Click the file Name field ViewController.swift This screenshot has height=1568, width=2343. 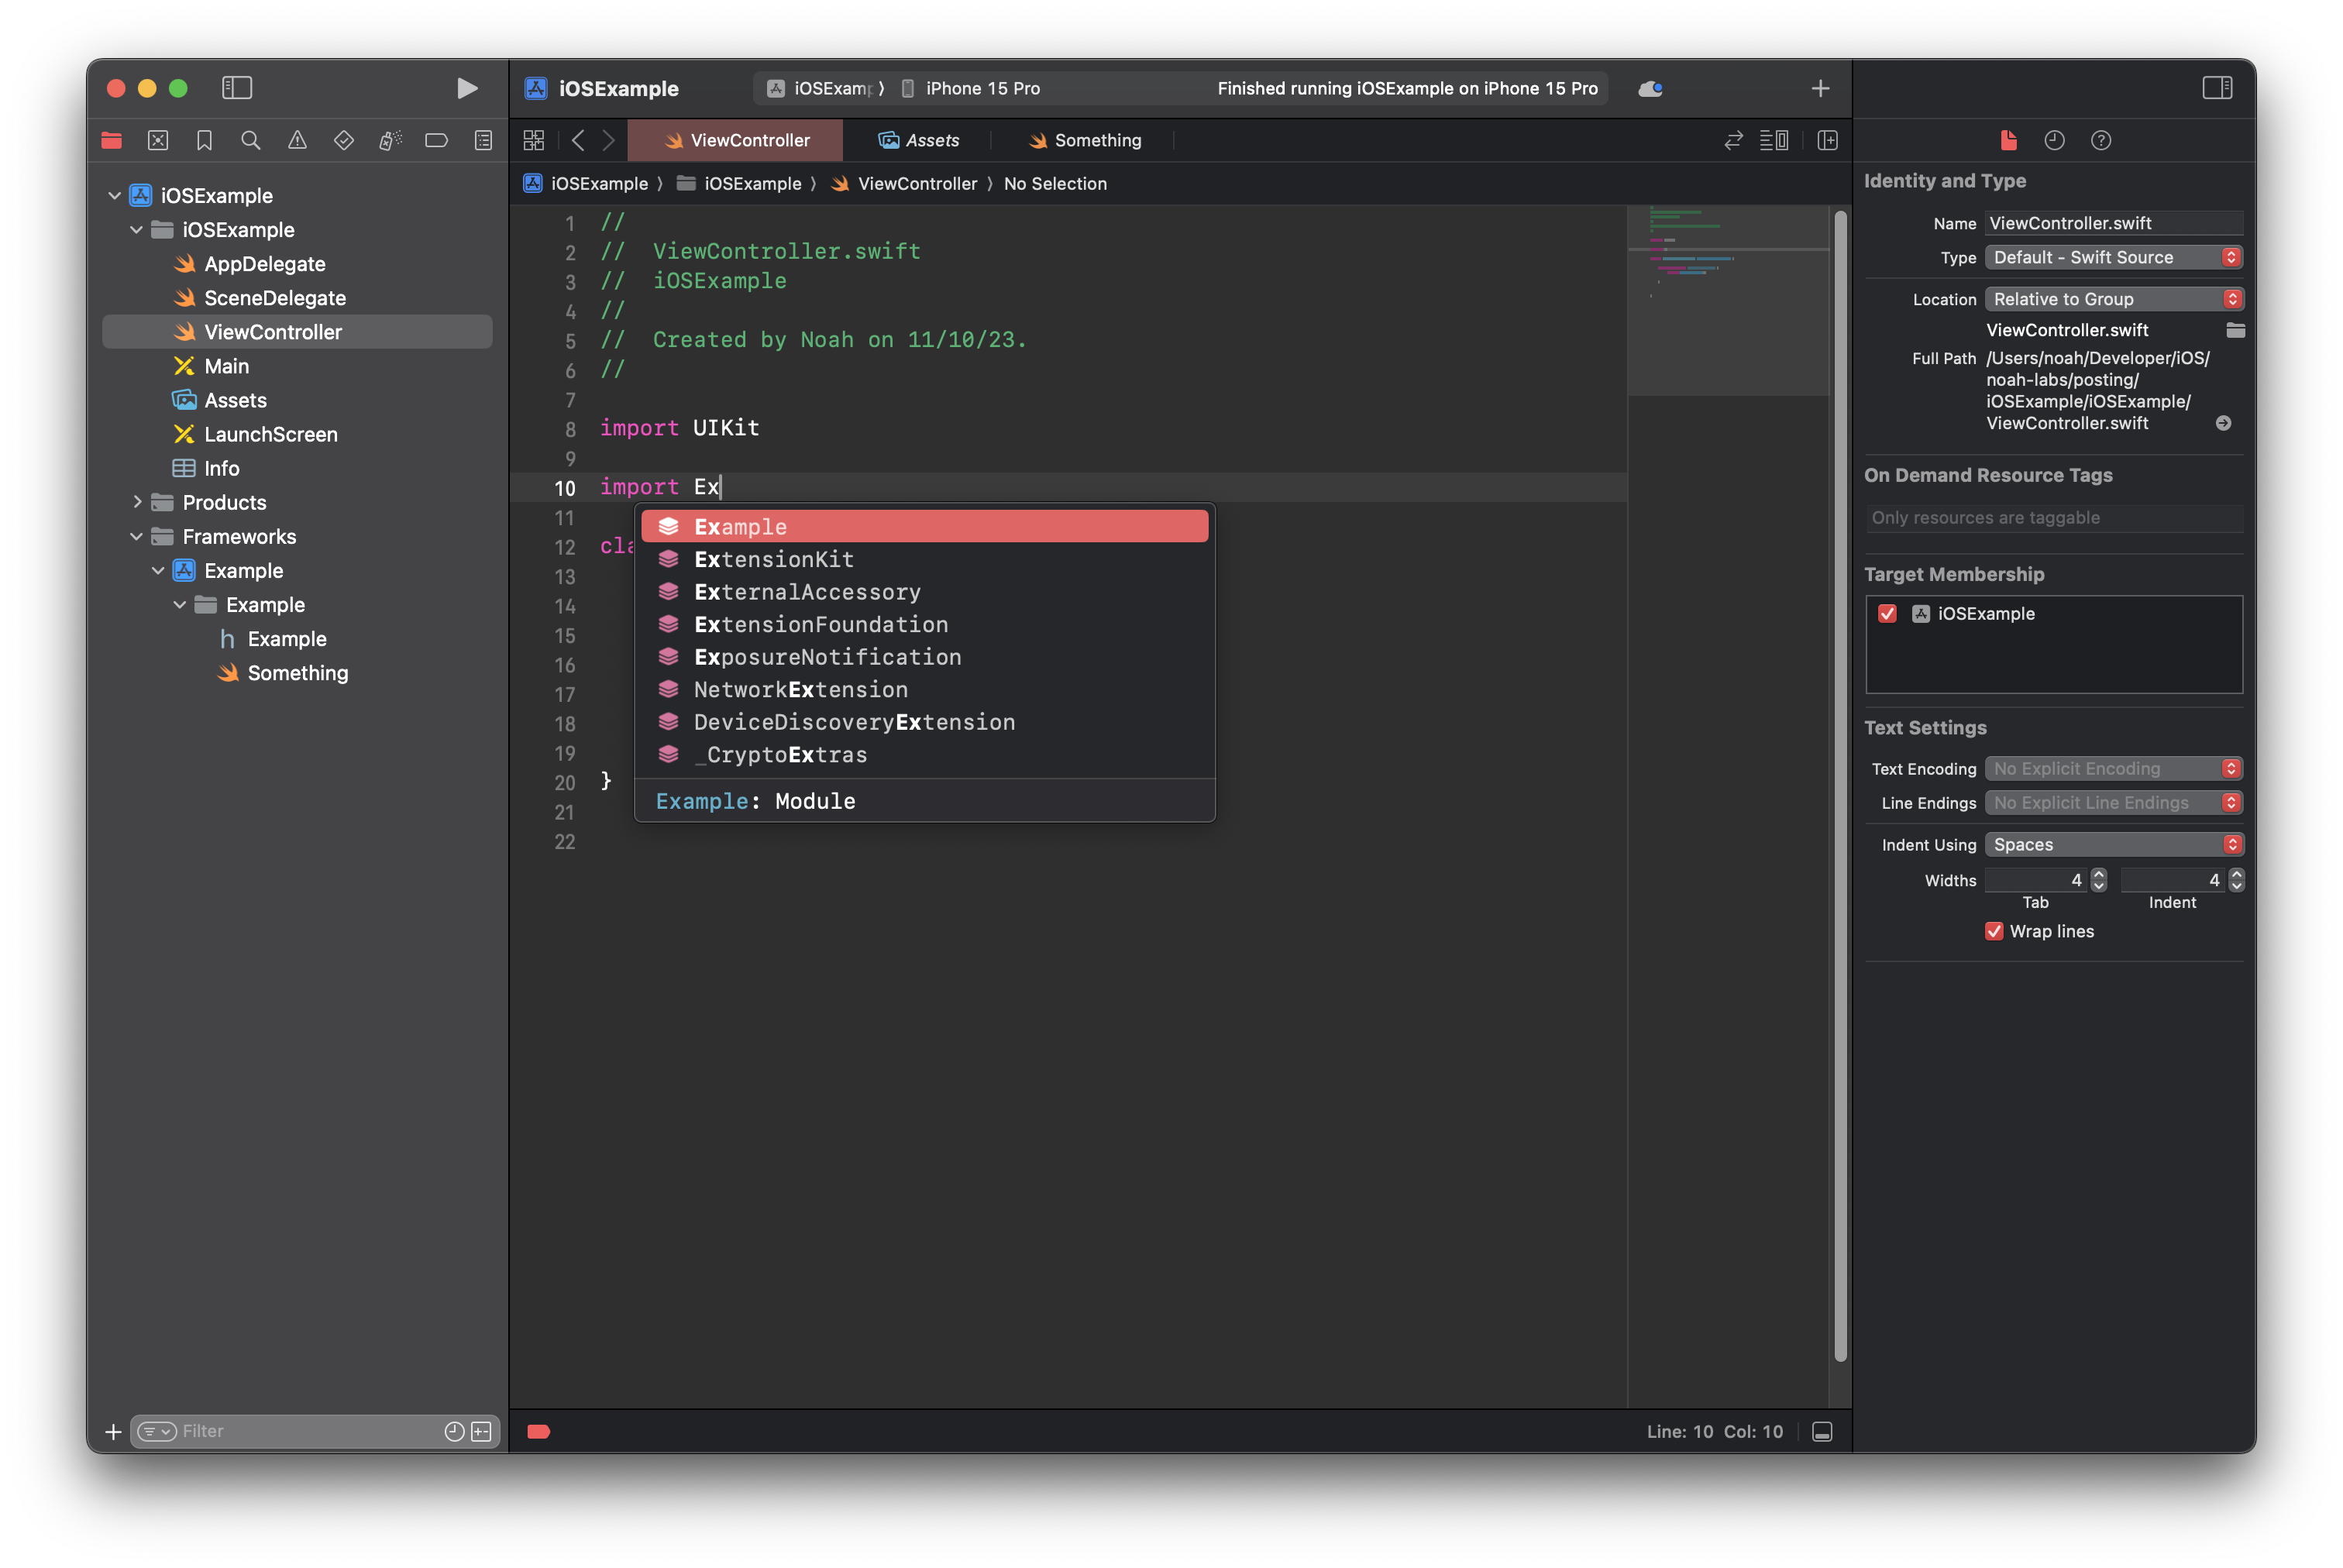click(x=2113, y=223)
